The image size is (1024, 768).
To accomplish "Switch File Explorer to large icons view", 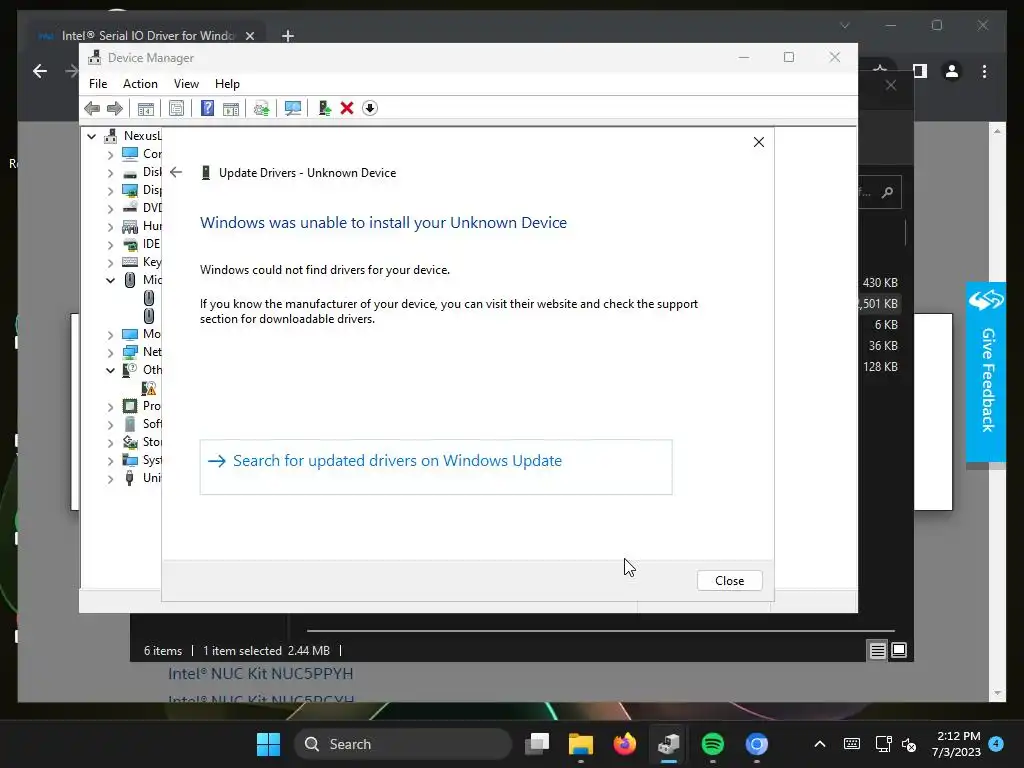I will 899,650.
